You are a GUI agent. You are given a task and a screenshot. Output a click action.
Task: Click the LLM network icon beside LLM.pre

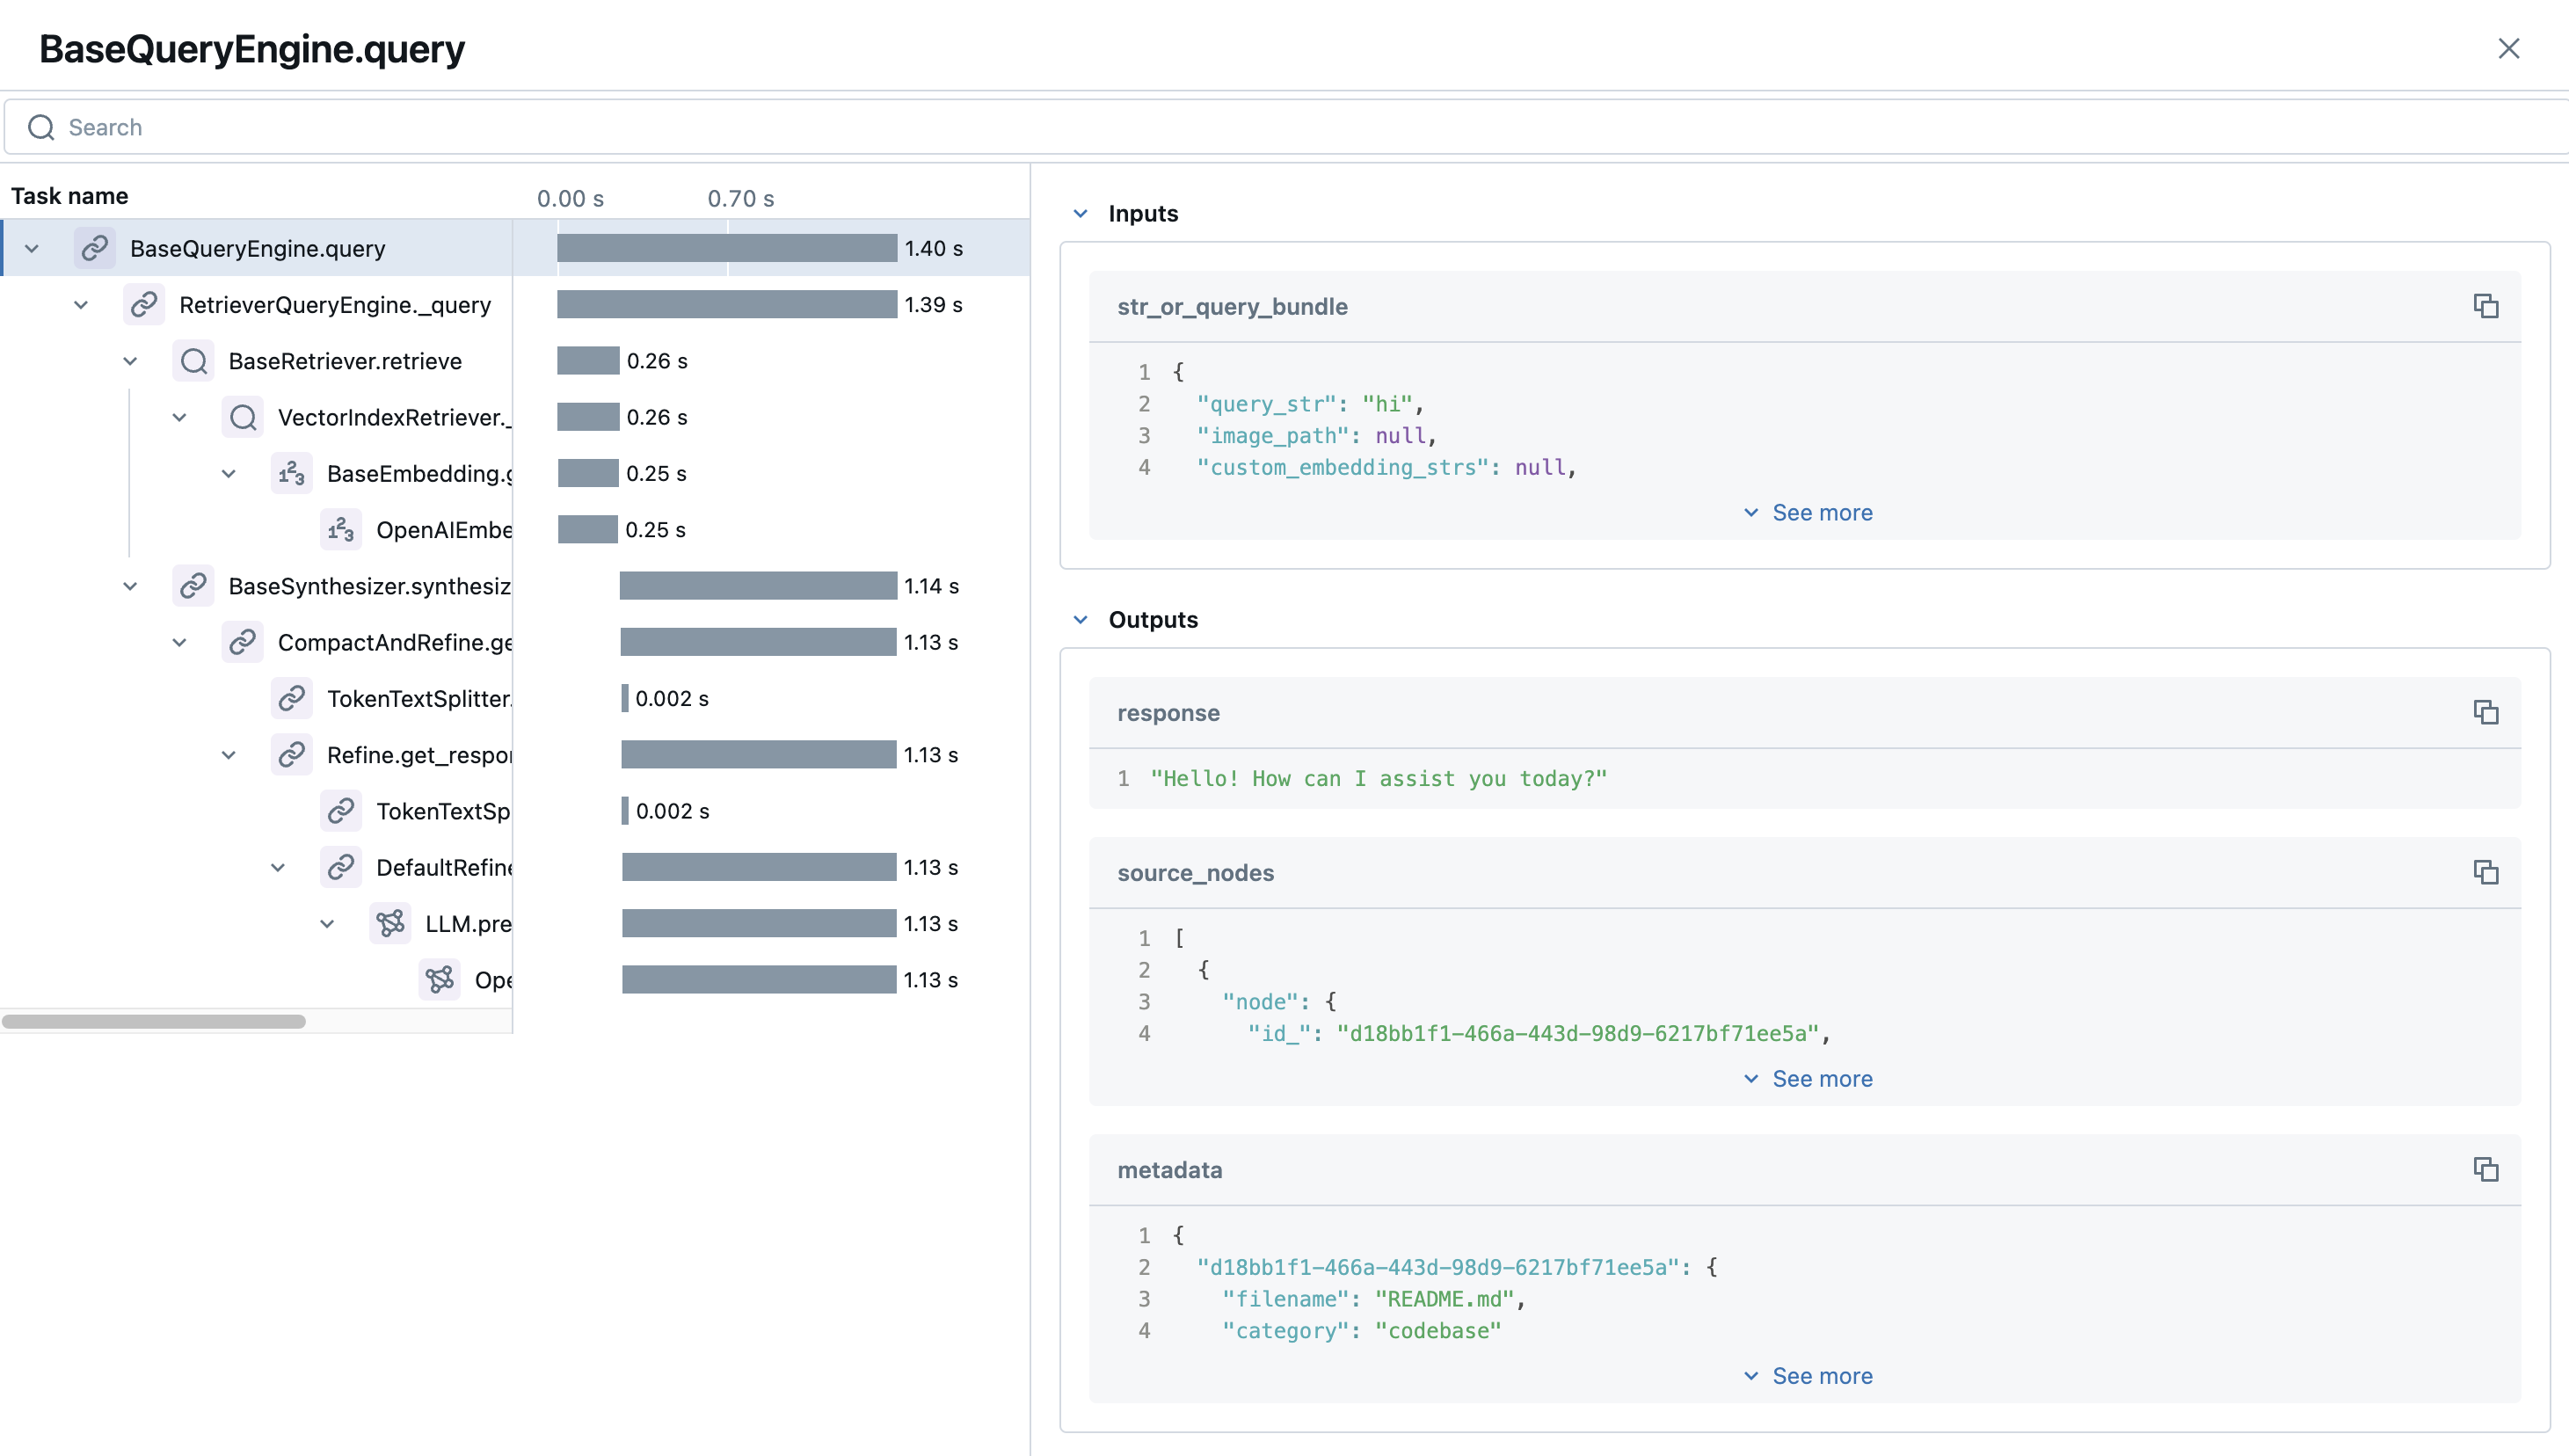coord(390,923)
